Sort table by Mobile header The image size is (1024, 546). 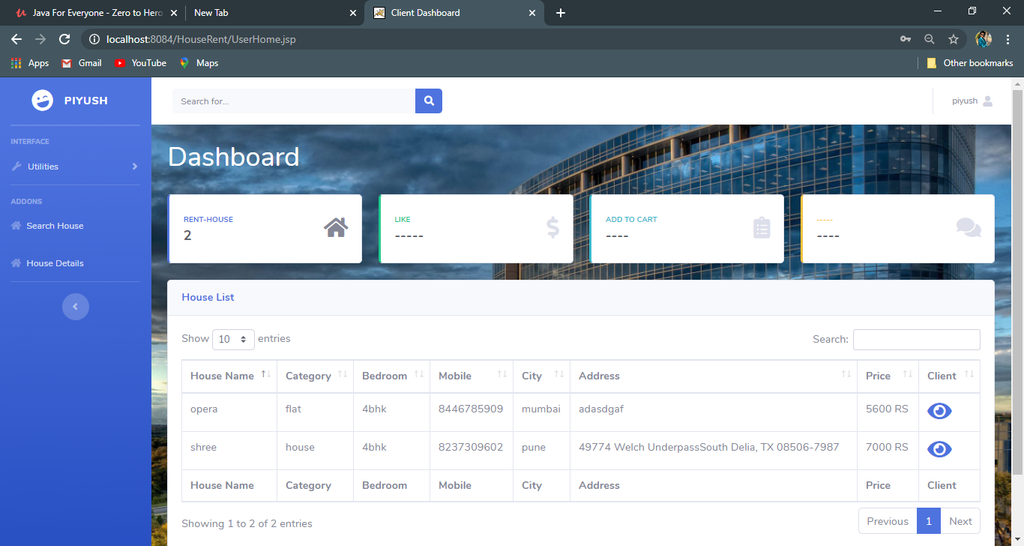click(x=472, y=376)
